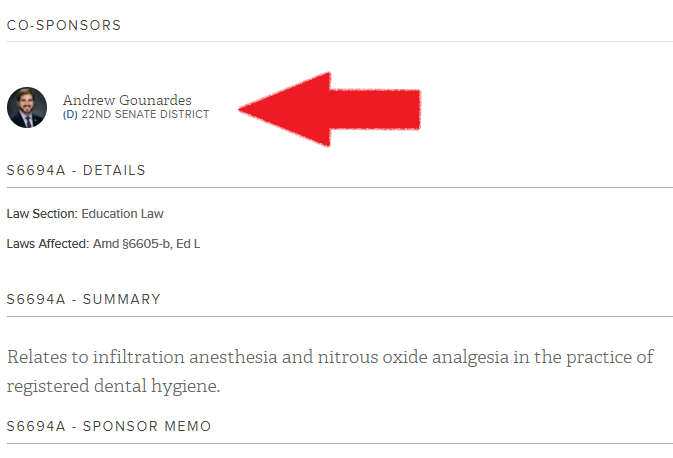The width and height of the screenshot is (673, 458).
Task: Open the S6694A - SPONSOR MEMO heading
Action: click(x=109, y=426)
